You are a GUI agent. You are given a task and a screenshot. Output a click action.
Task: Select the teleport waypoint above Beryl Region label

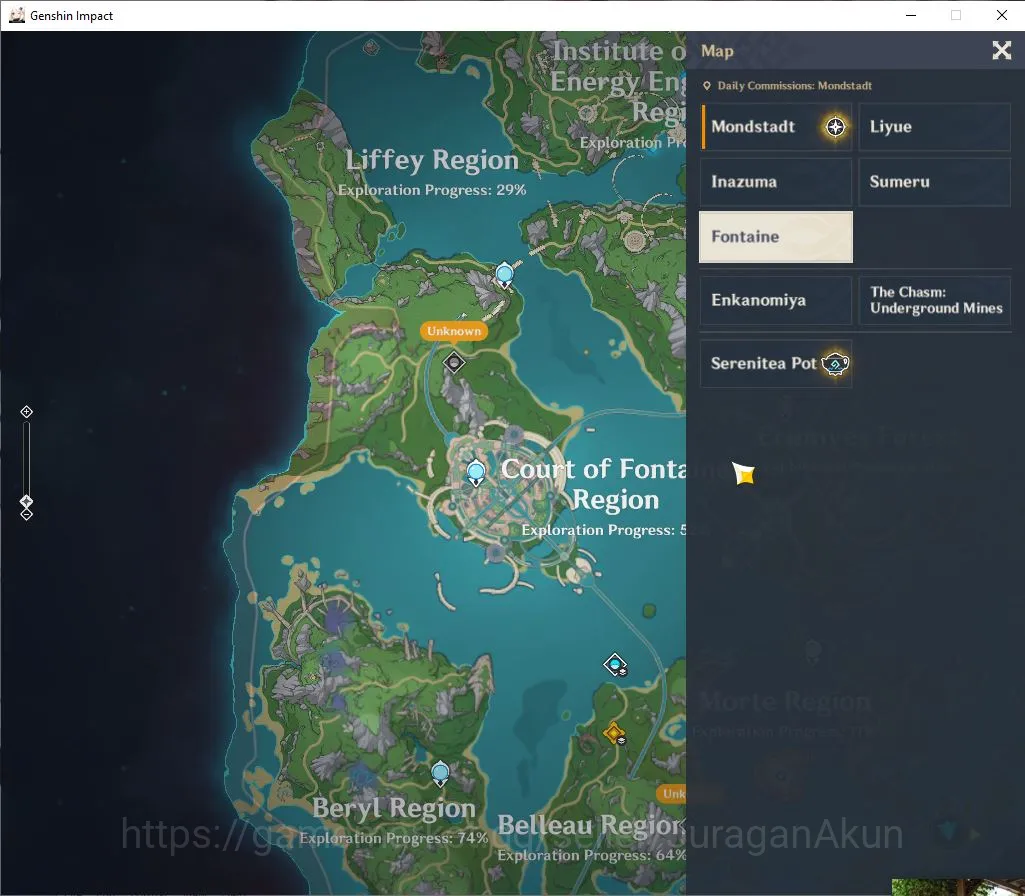pos(441,774)
